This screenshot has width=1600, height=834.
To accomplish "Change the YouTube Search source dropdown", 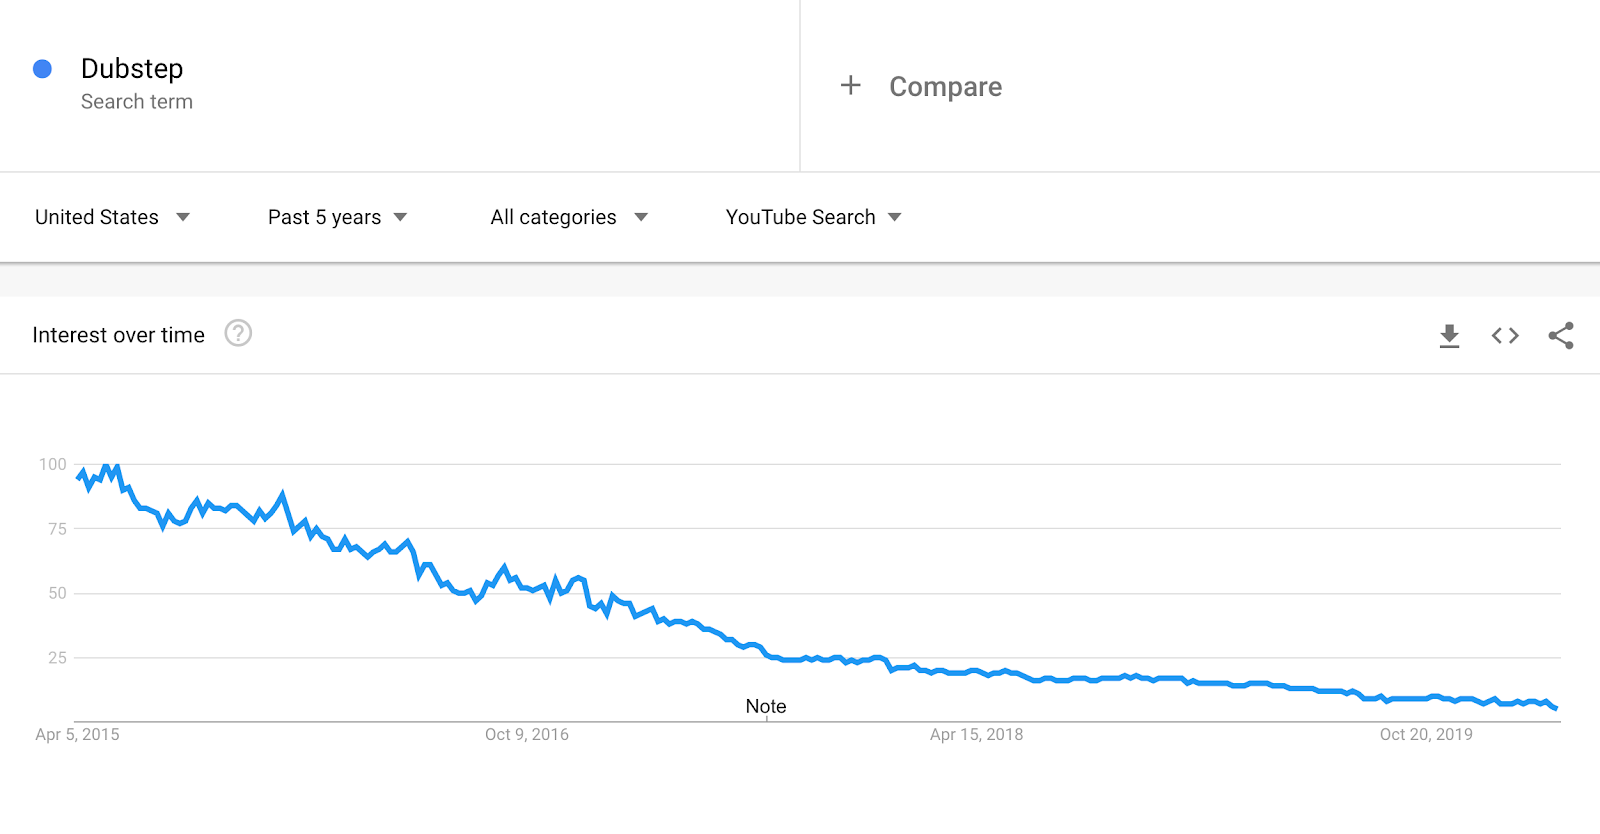I will (813, 217).
